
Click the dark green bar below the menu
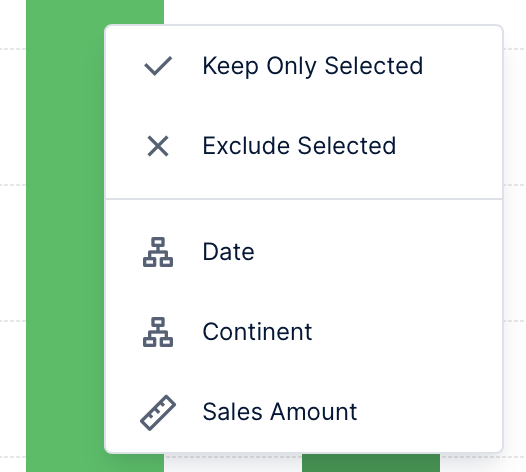tap(371, 463)
